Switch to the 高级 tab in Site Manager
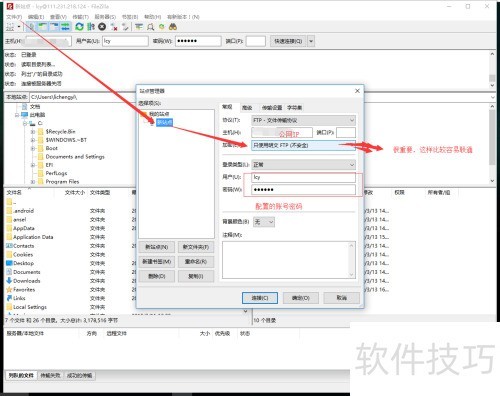The height and width of the screenshot is (396, 500). coord(247,107)
